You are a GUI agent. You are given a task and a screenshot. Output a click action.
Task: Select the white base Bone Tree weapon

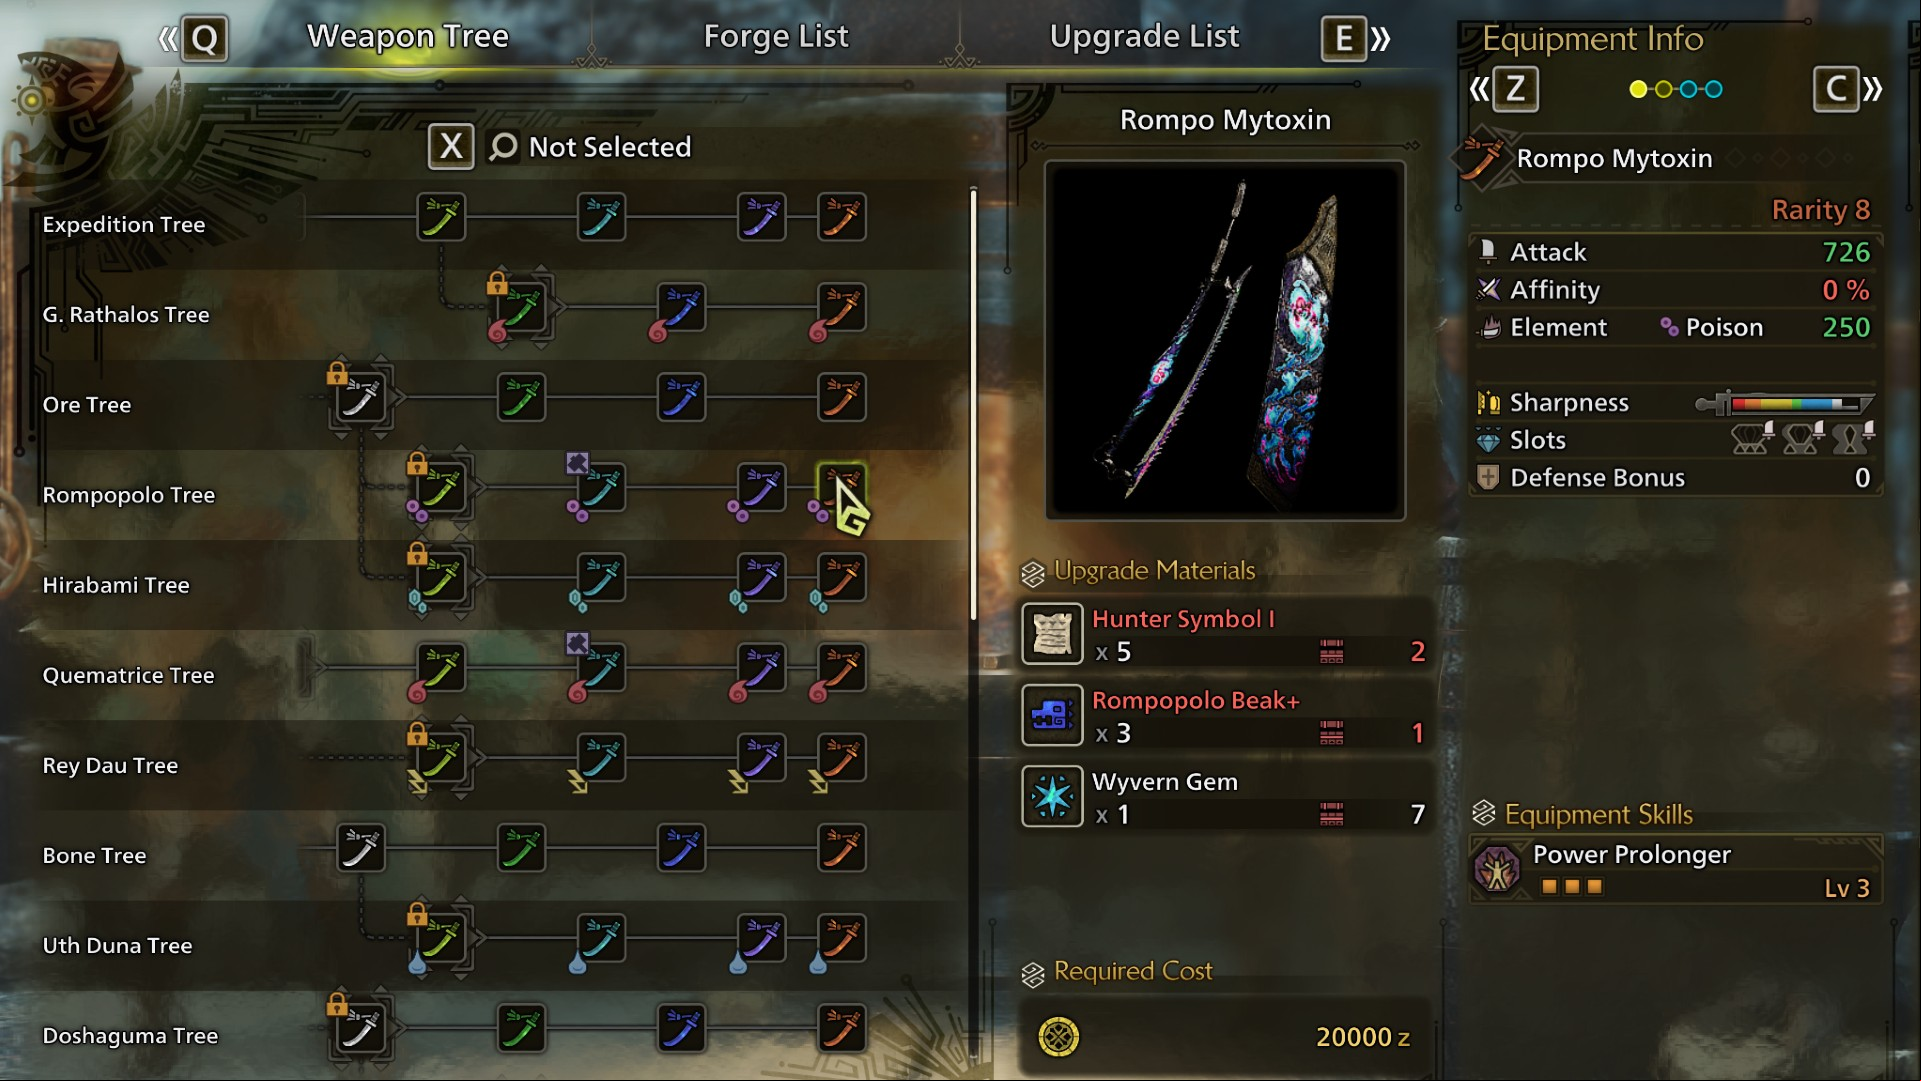361,848
